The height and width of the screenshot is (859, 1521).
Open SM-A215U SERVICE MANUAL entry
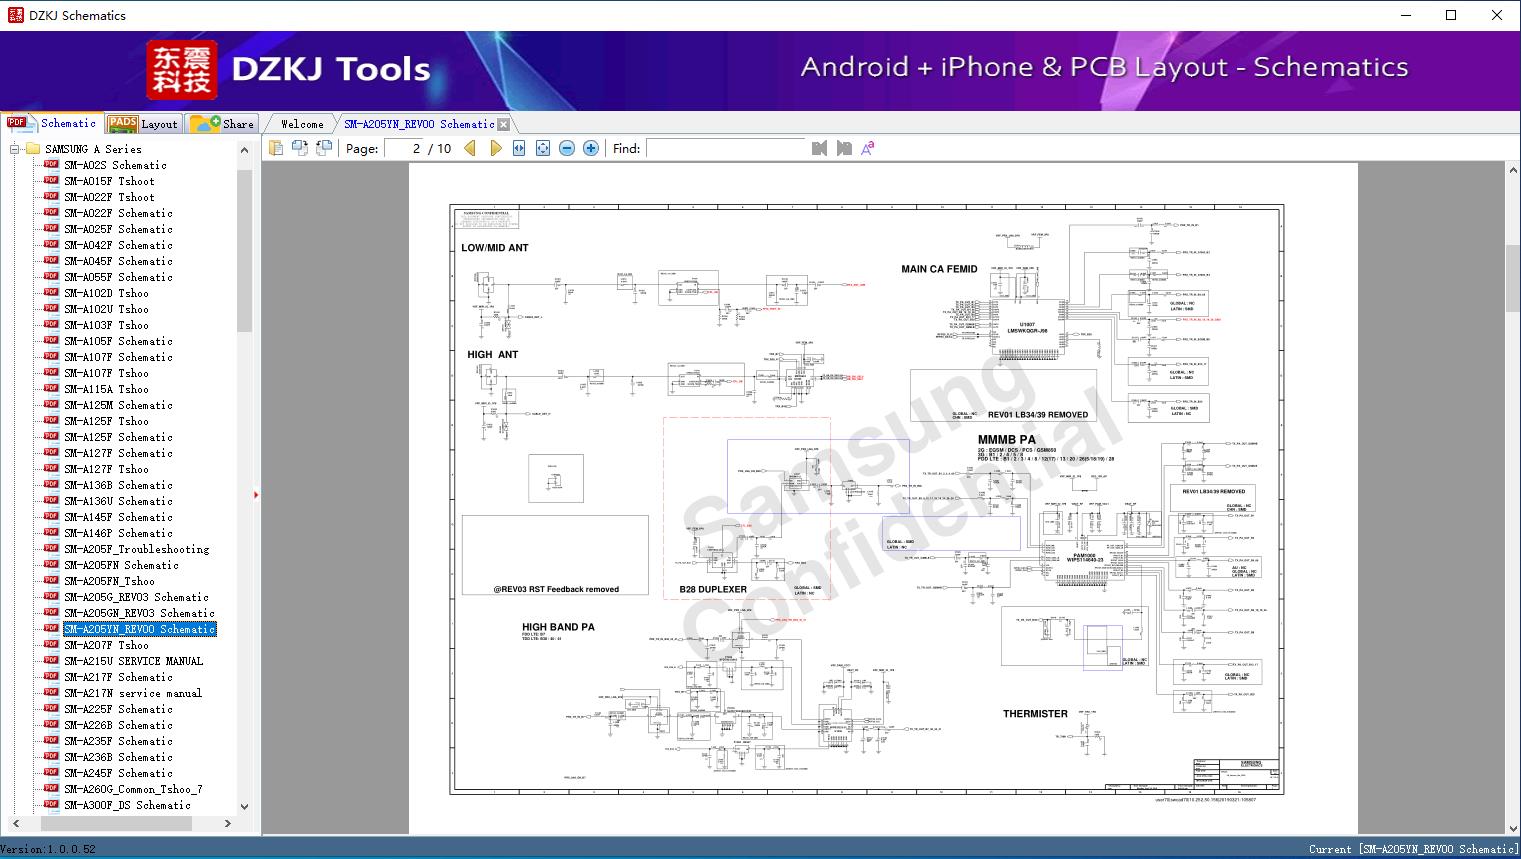(x=133, y=661)
